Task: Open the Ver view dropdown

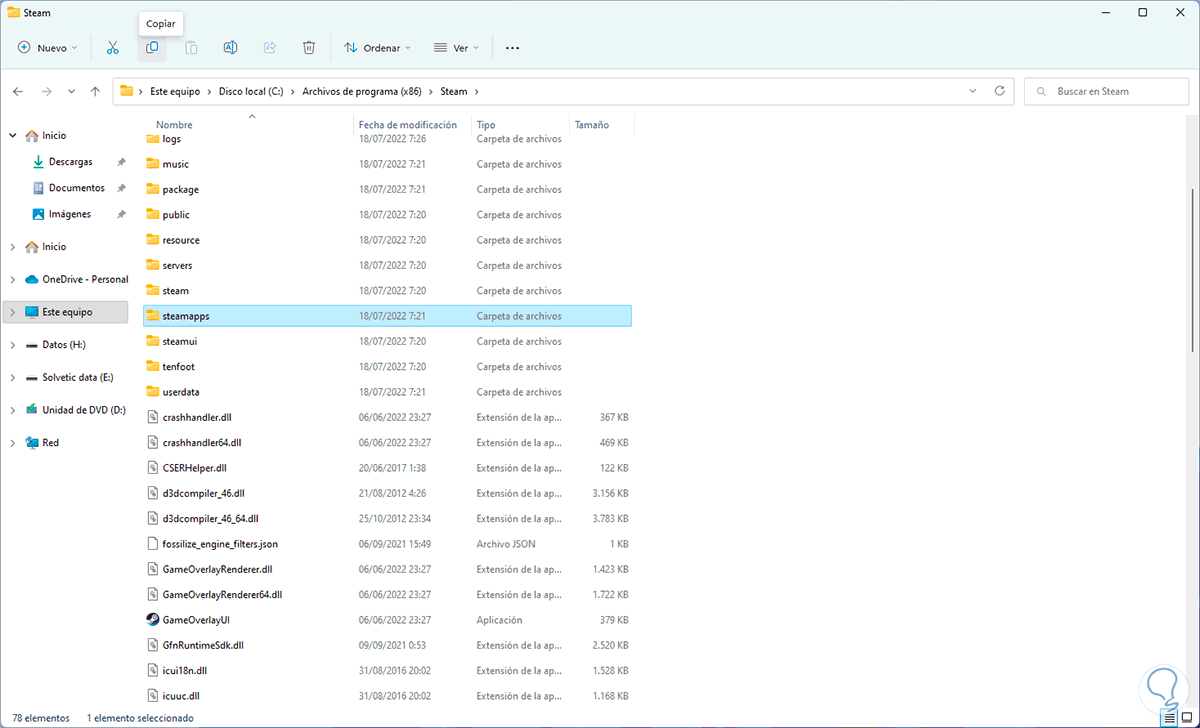Action: point(456,47)
